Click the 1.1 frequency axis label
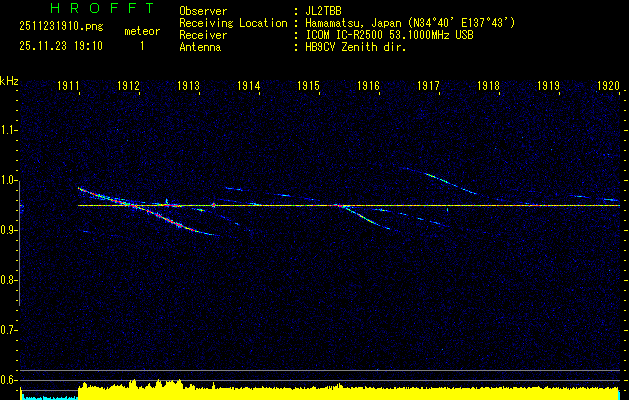The height and width of the screenshot is (400, 629). (9, 130)
